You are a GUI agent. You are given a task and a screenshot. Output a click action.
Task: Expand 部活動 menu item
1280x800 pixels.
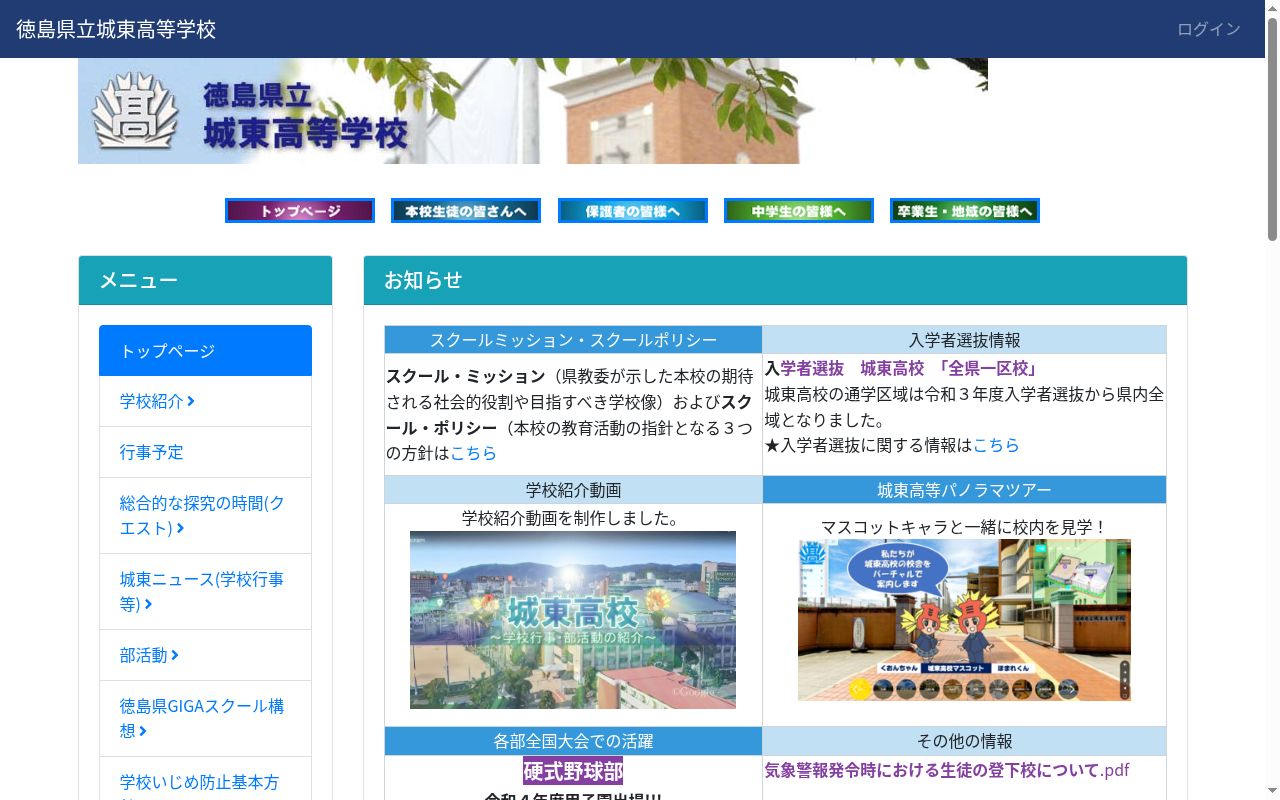point(205,655)
